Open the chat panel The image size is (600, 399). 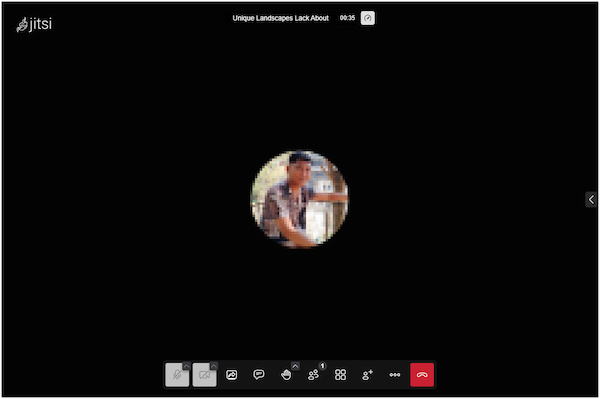pos(259,375)
